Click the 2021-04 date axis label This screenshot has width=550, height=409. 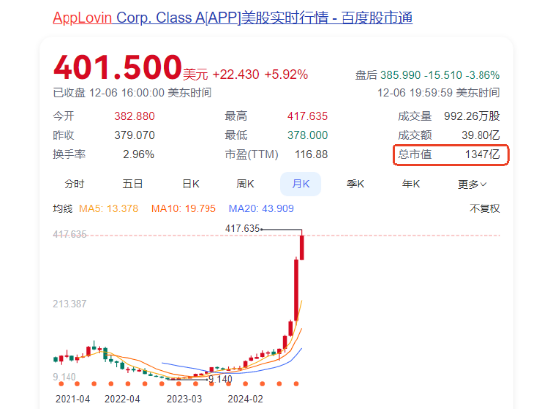(73, 399)
